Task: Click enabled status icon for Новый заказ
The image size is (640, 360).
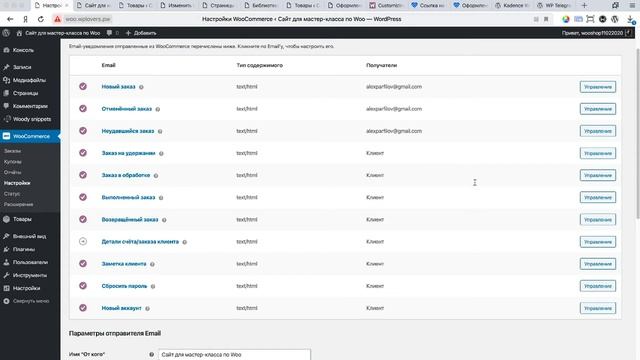Action: pos(83,87)
